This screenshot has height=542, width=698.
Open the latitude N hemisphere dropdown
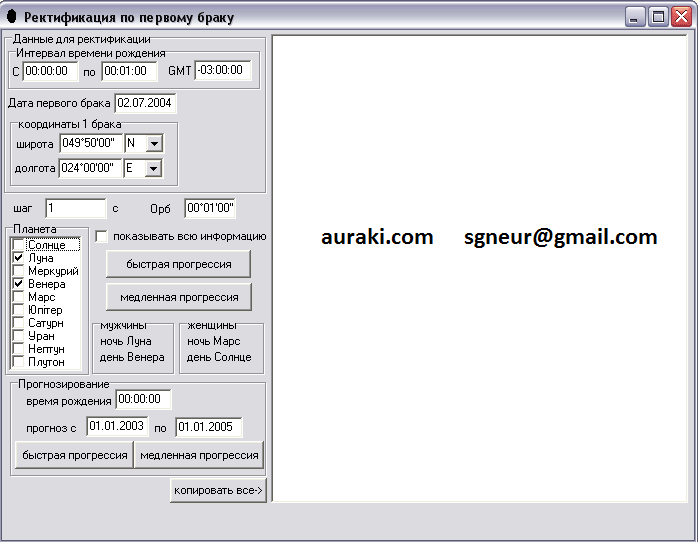(153, 144)
